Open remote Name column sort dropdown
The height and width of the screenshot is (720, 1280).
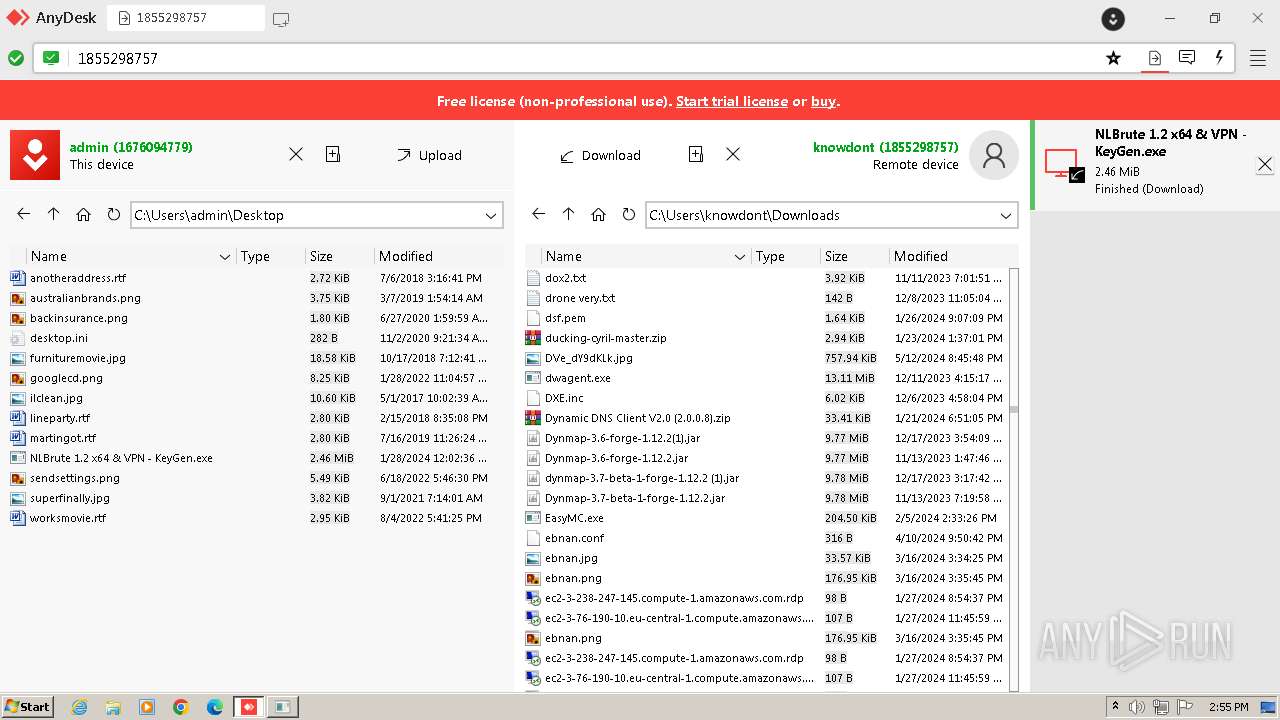click(740, 257)
